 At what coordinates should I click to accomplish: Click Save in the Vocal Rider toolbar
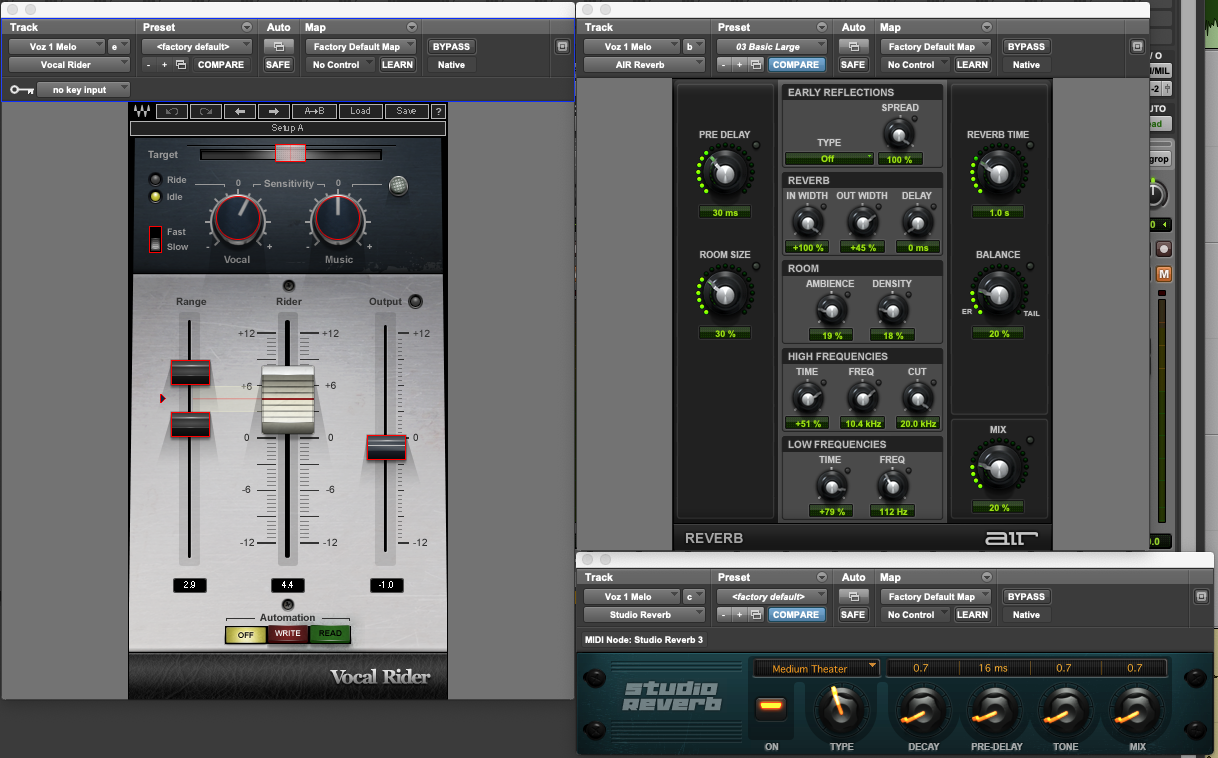(x=406, y=111)
